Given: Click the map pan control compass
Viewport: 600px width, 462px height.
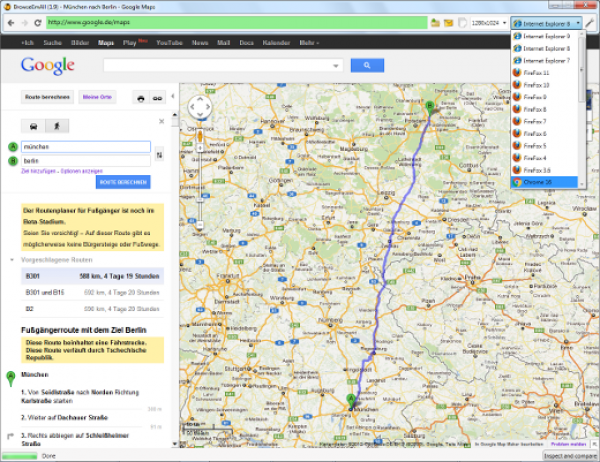Looking at the screenshot, I should click(200, 107).
